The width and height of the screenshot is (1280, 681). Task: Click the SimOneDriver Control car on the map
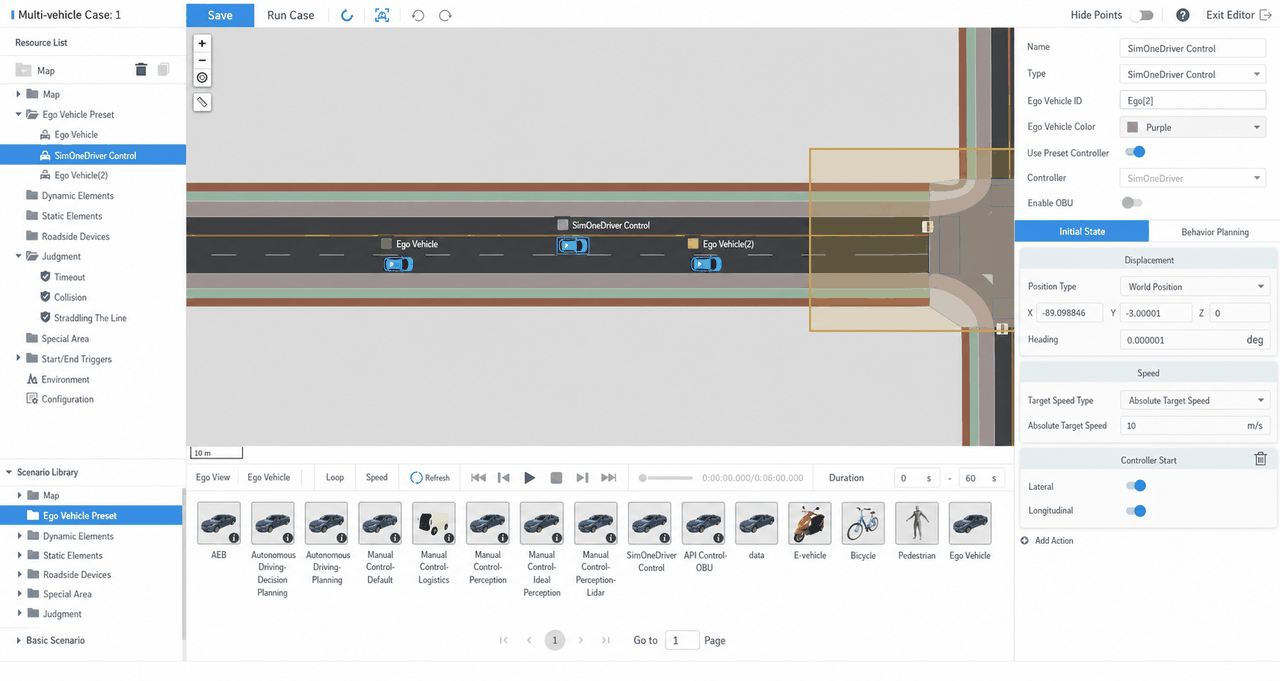pyautogui.click(x=572, y=246)
